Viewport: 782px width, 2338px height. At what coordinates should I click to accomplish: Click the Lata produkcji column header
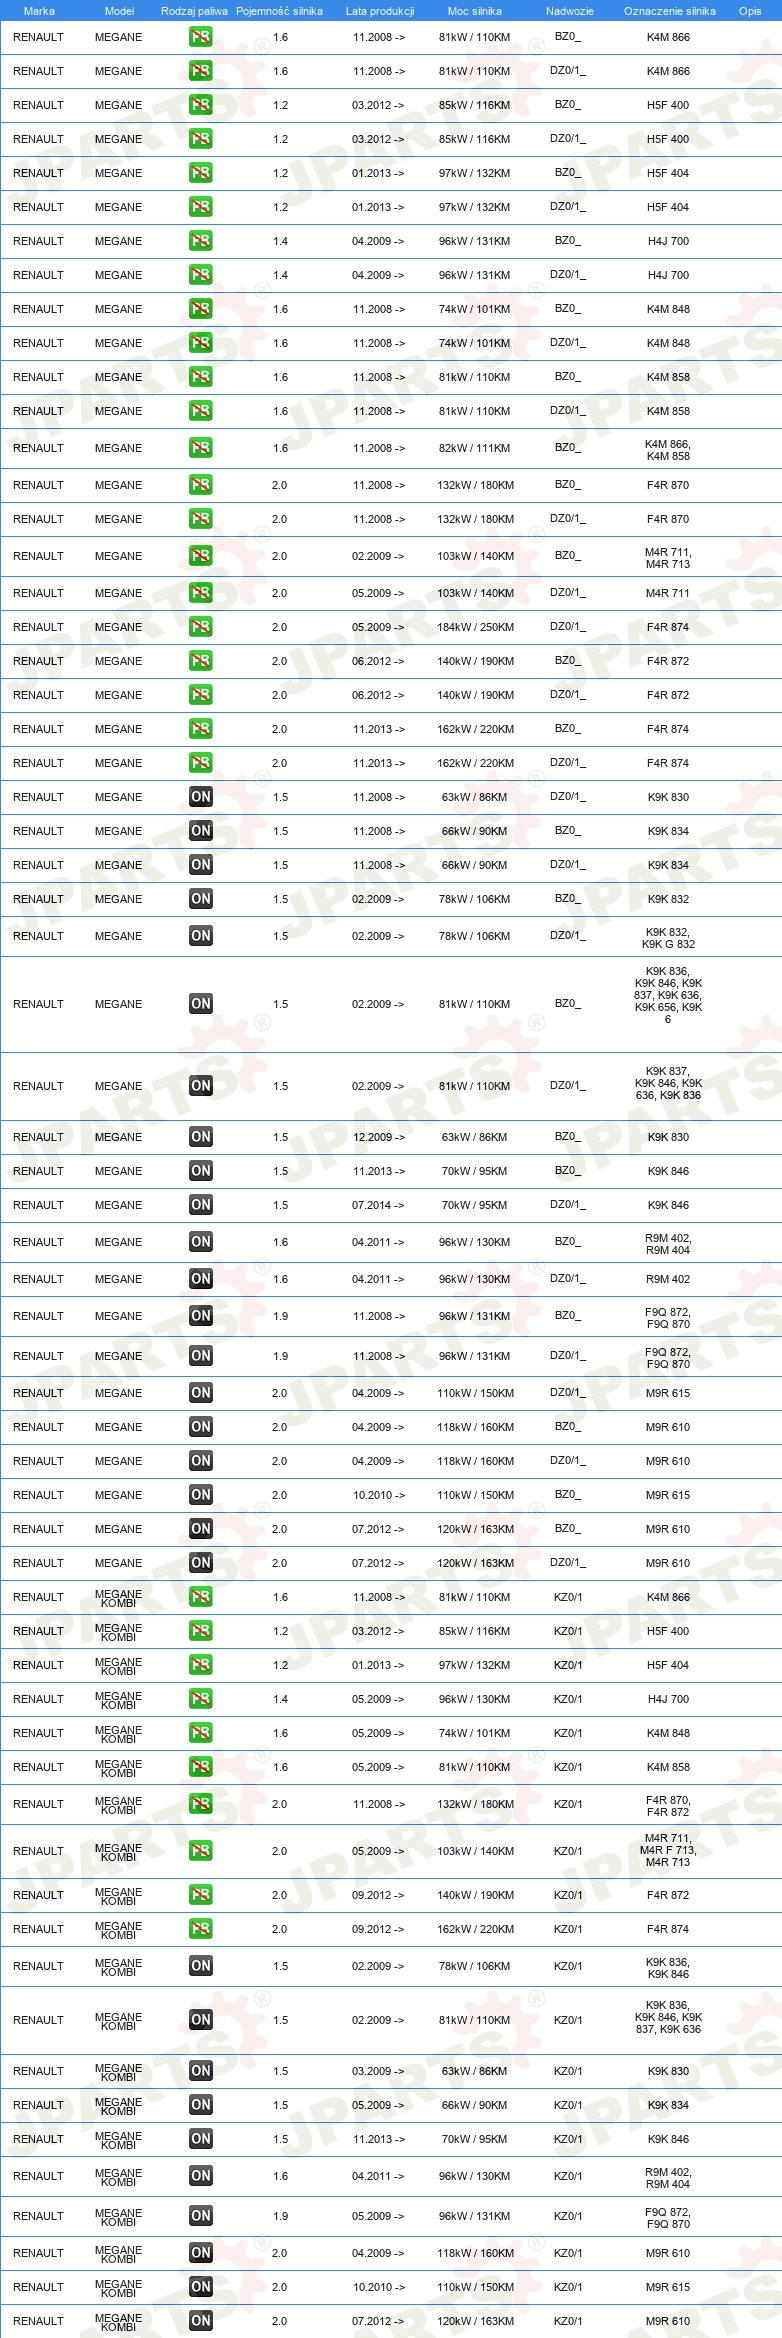(380, 11)
